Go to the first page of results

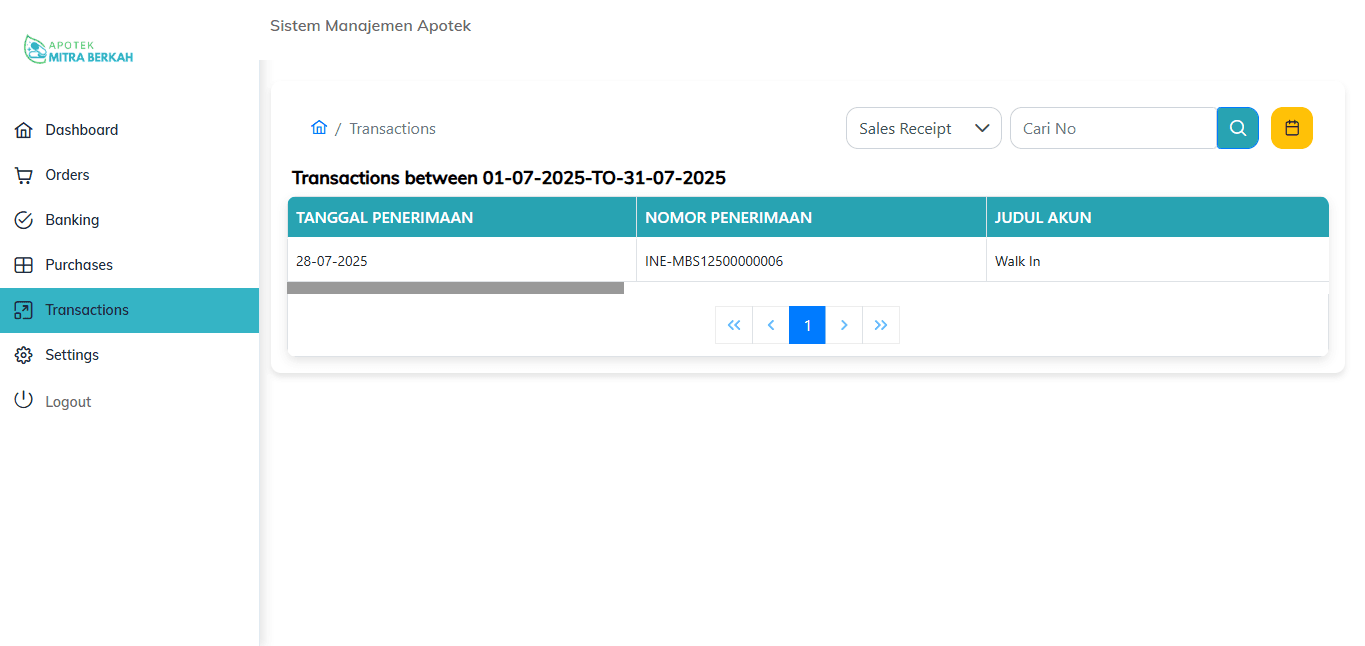[x=733, y=325]
